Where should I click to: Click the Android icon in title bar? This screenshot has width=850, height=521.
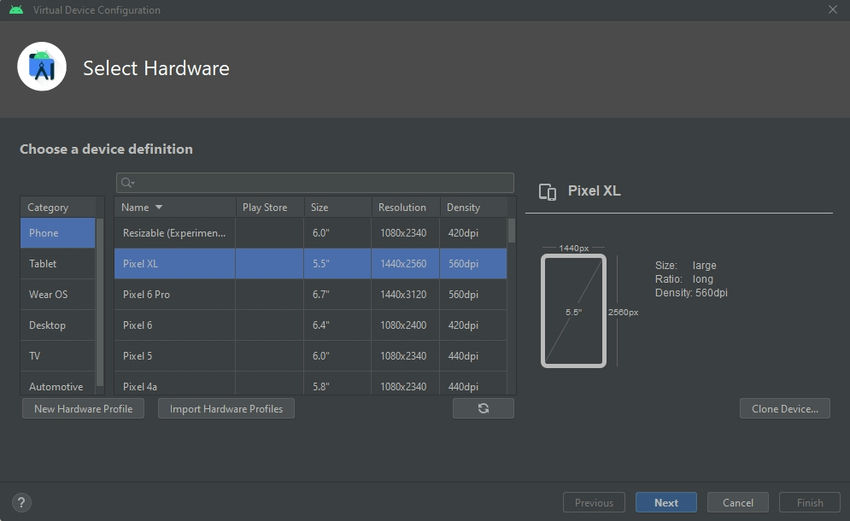pyautogui.click(x=16, y=10)
